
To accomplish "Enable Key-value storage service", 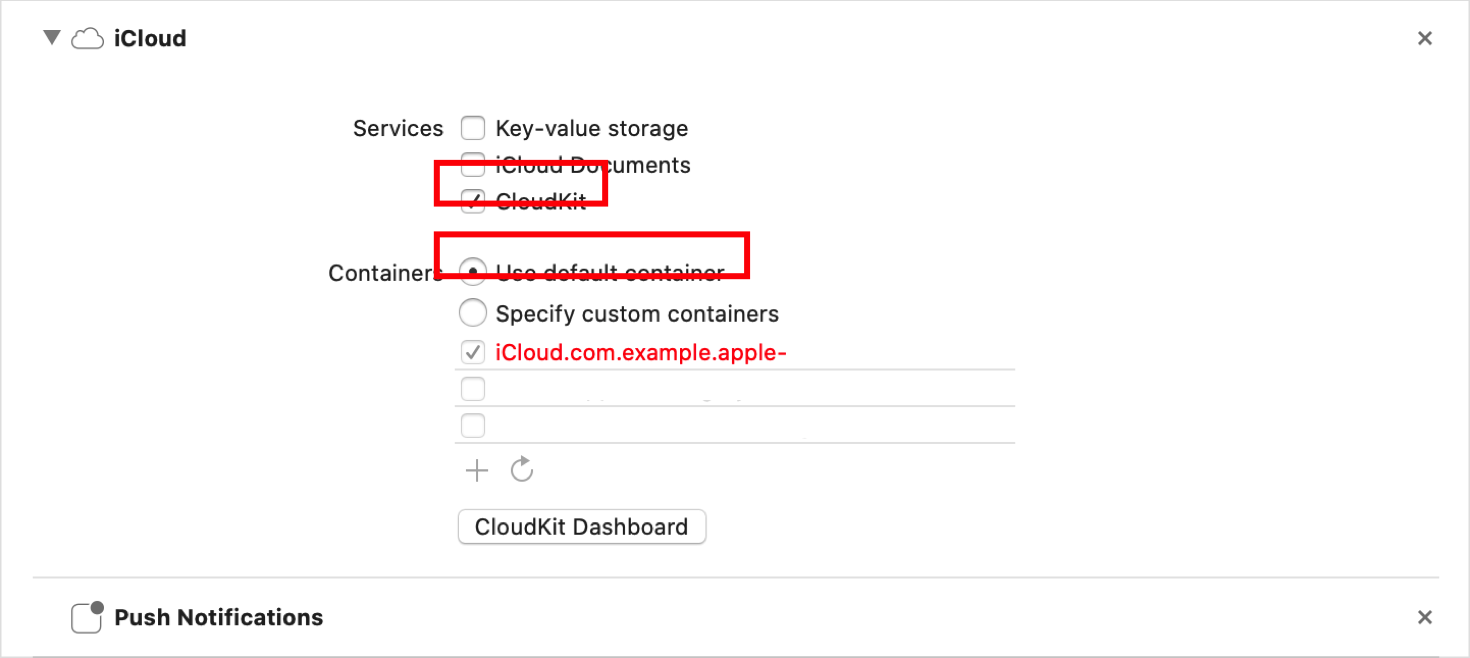I will pos(473,128).
